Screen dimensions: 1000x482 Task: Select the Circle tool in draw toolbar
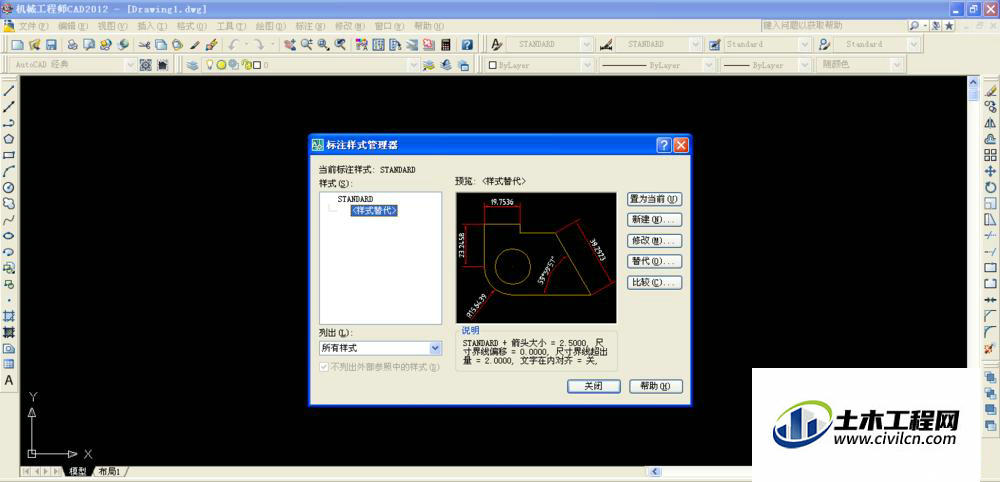[x=9, y=187]
